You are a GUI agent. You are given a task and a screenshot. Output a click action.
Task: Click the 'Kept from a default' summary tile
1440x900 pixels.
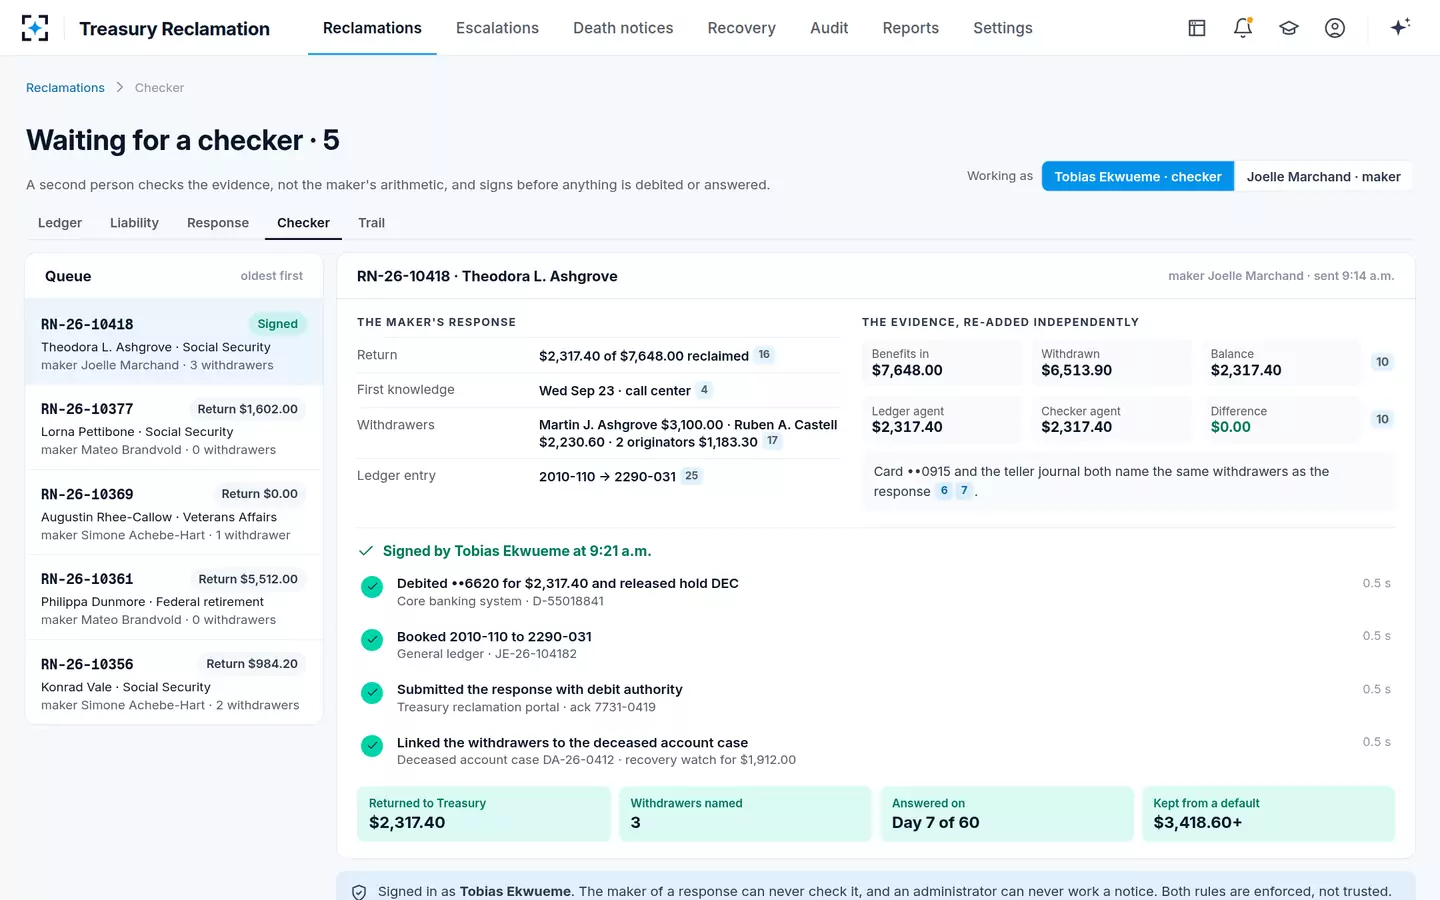pyautogui.click(x=1268, y=813)
